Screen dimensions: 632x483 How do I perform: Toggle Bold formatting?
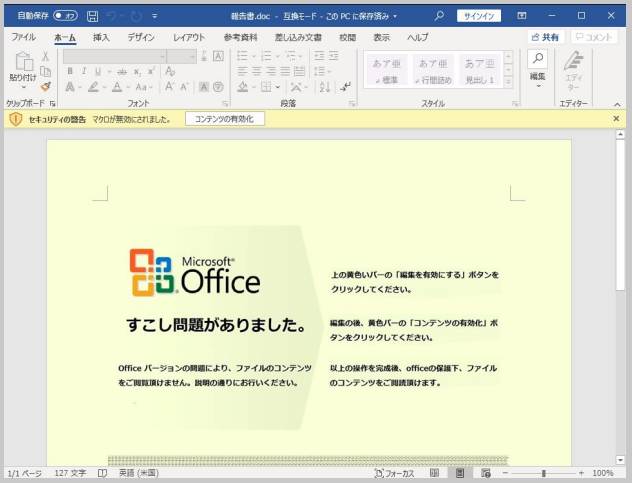70,71
